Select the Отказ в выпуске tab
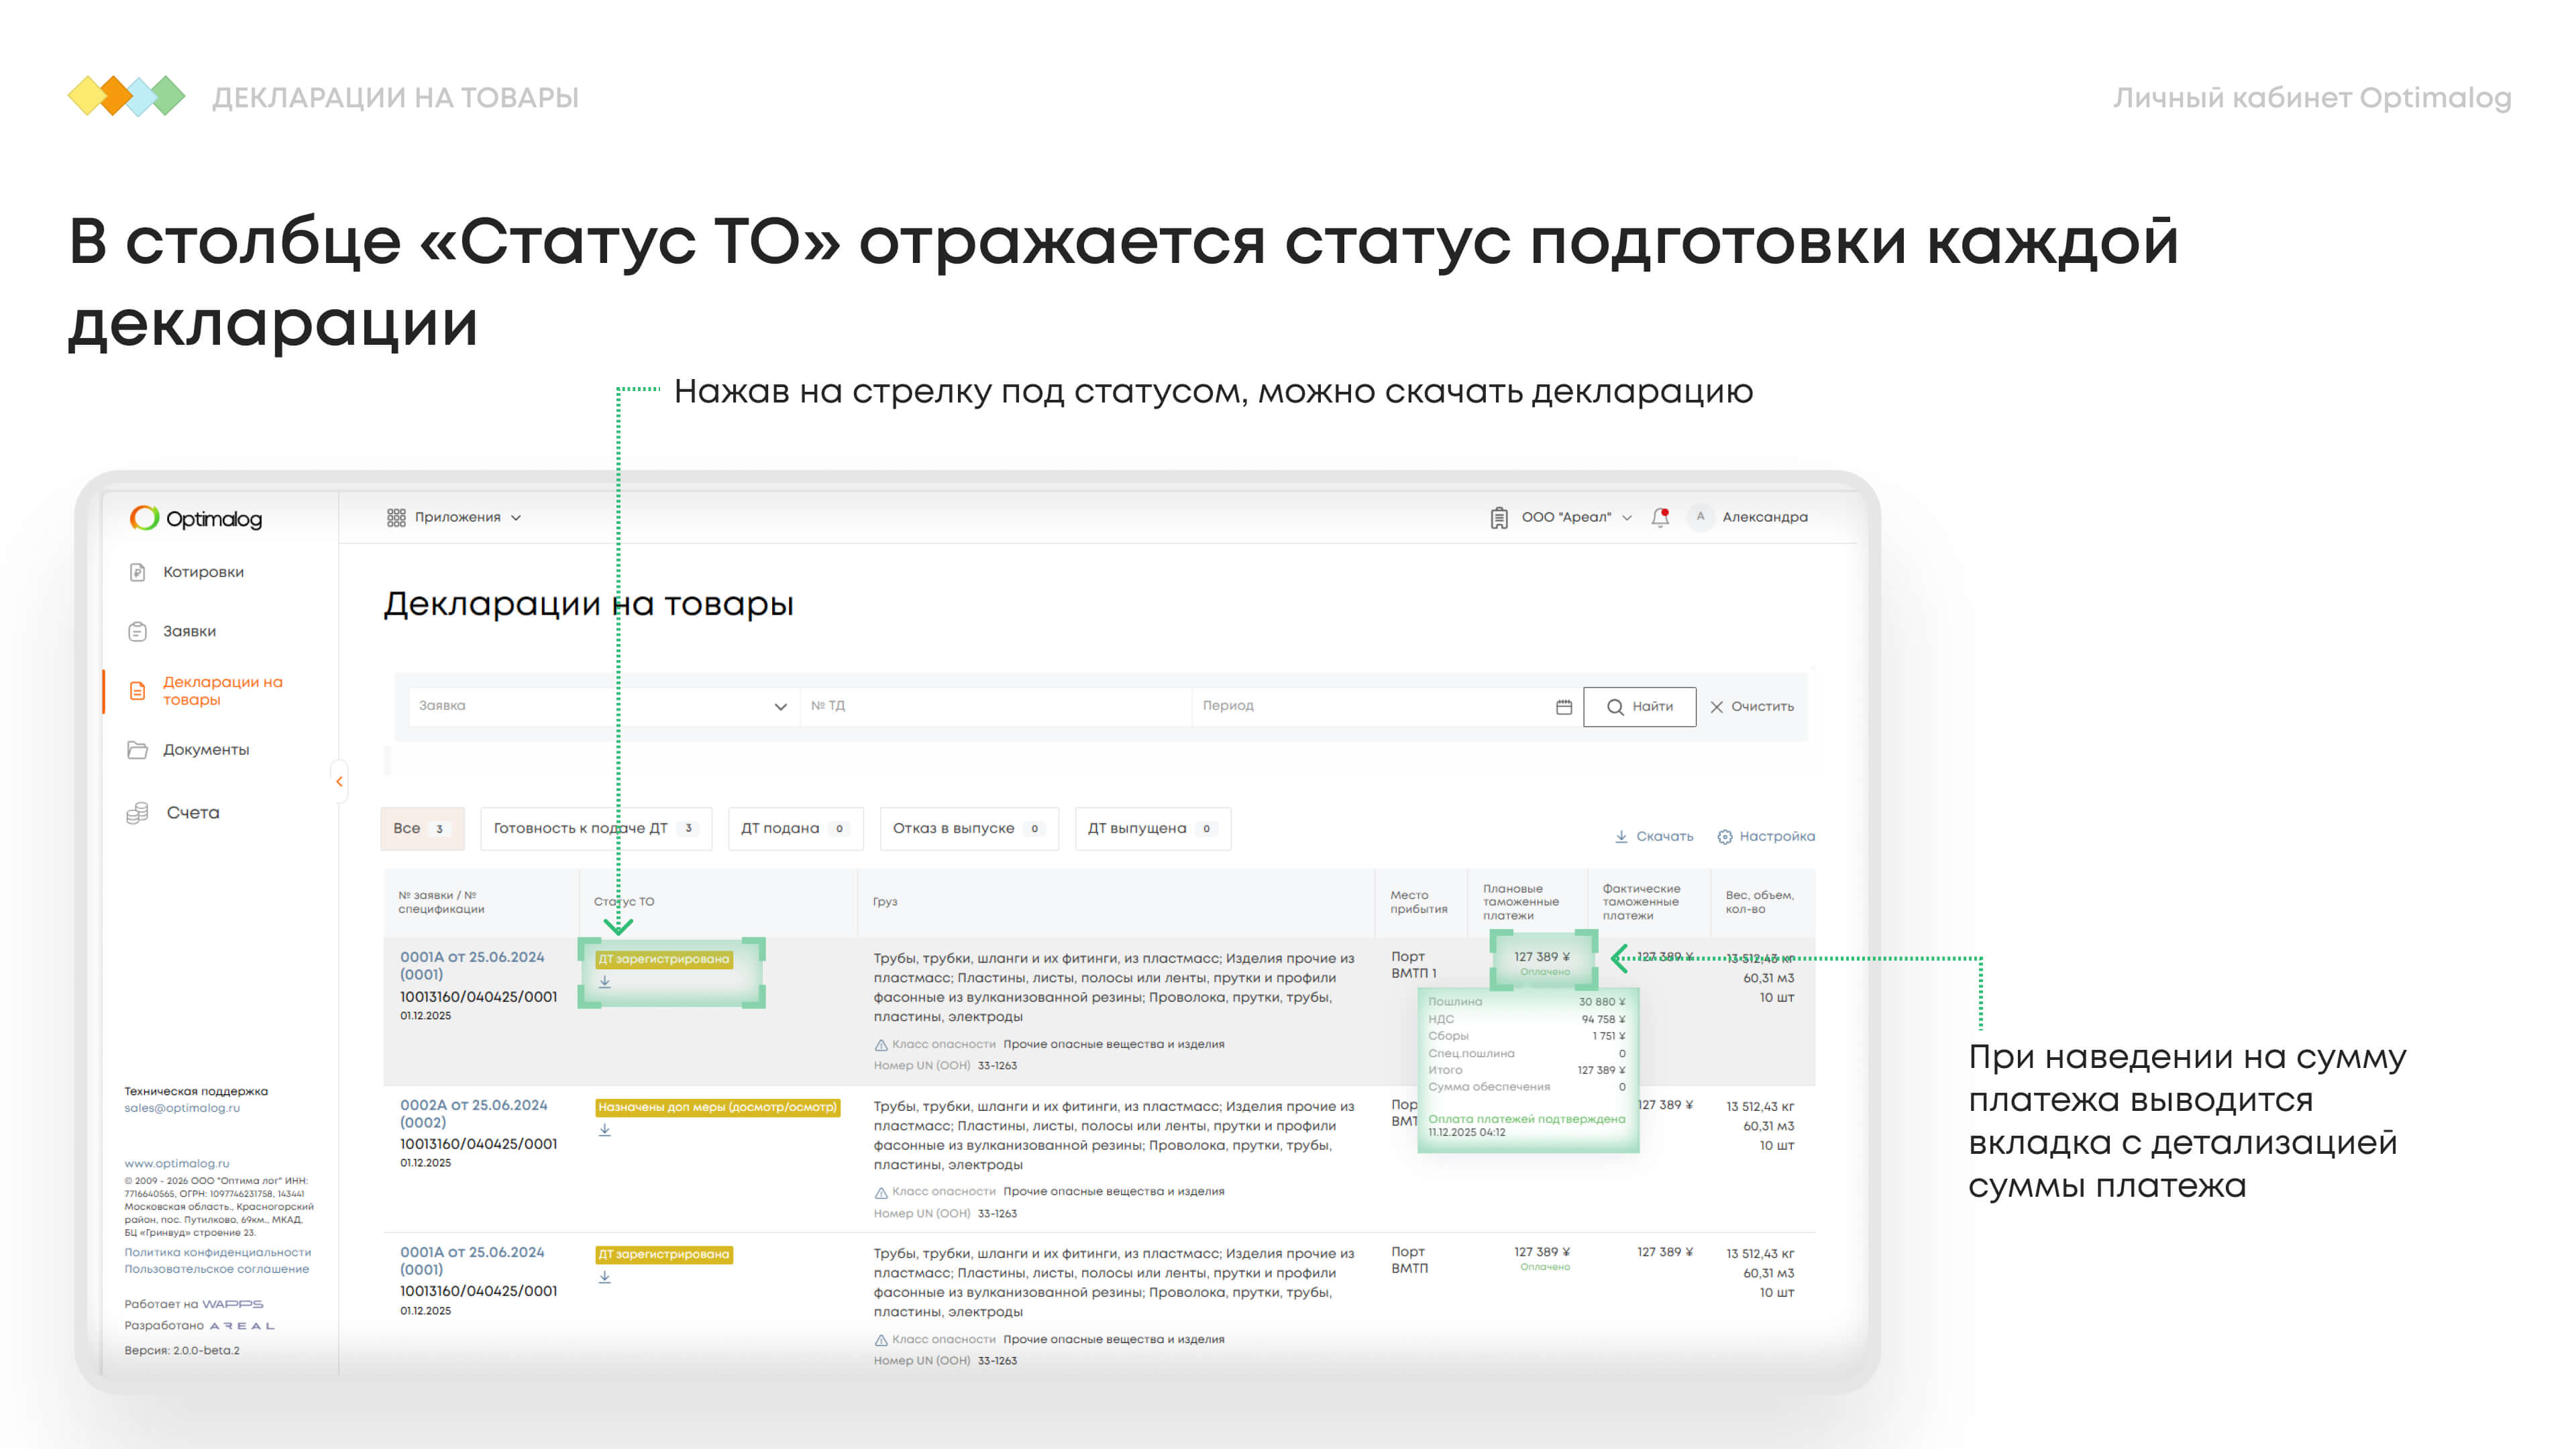This screenshot has height=1449, width=2576. tap(967, 829)
